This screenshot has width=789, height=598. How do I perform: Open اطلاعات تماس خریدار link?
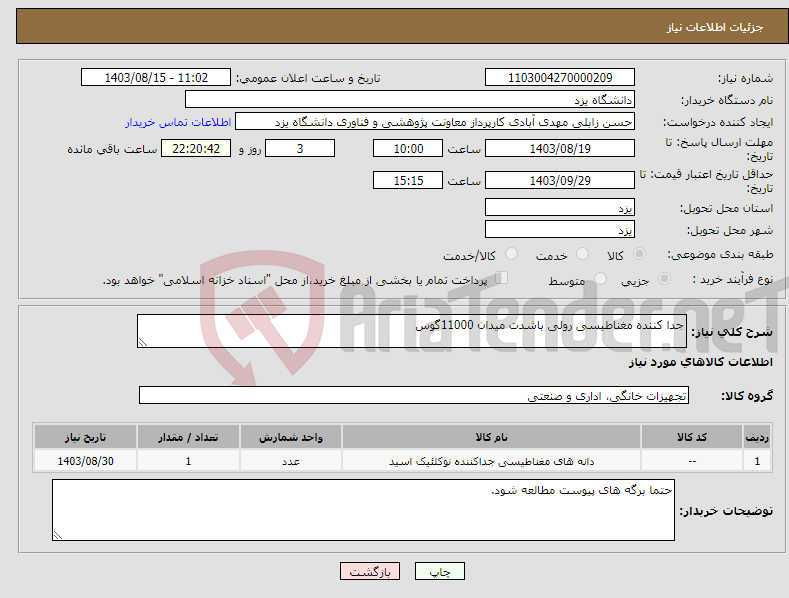[178, 122]
